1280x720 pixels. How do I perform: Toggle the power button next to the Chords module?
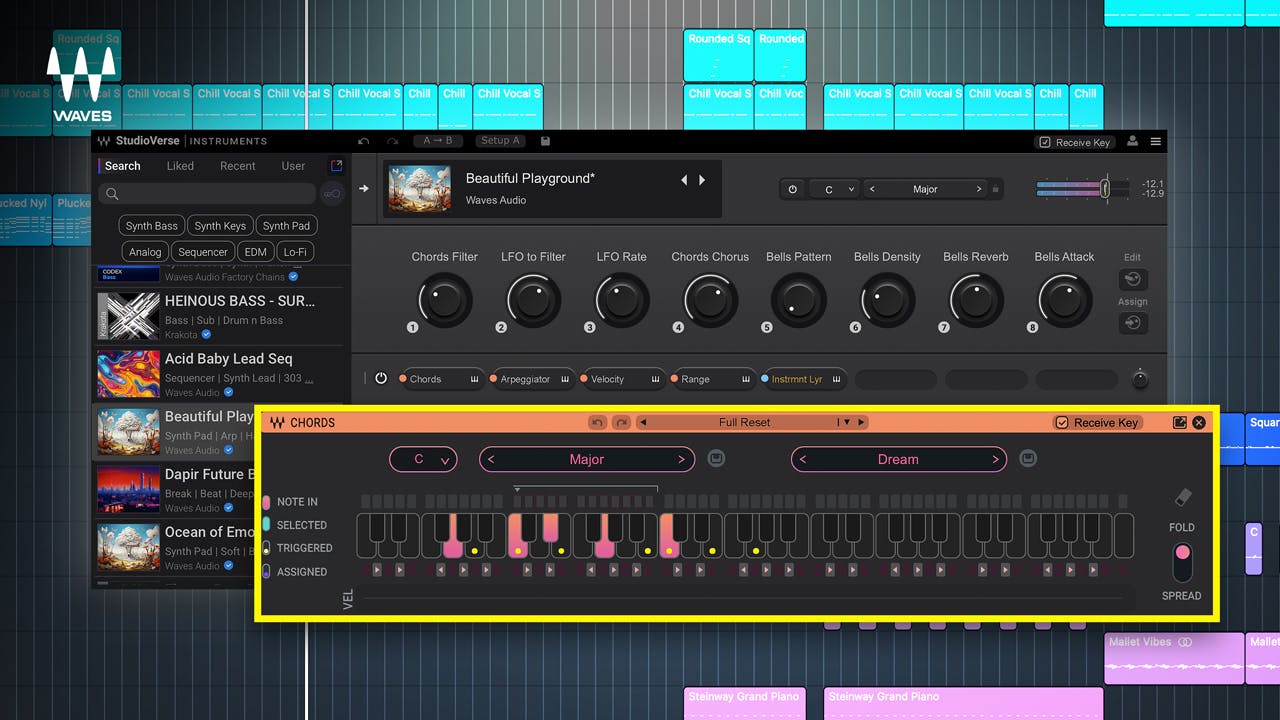(x=381, y=379)
